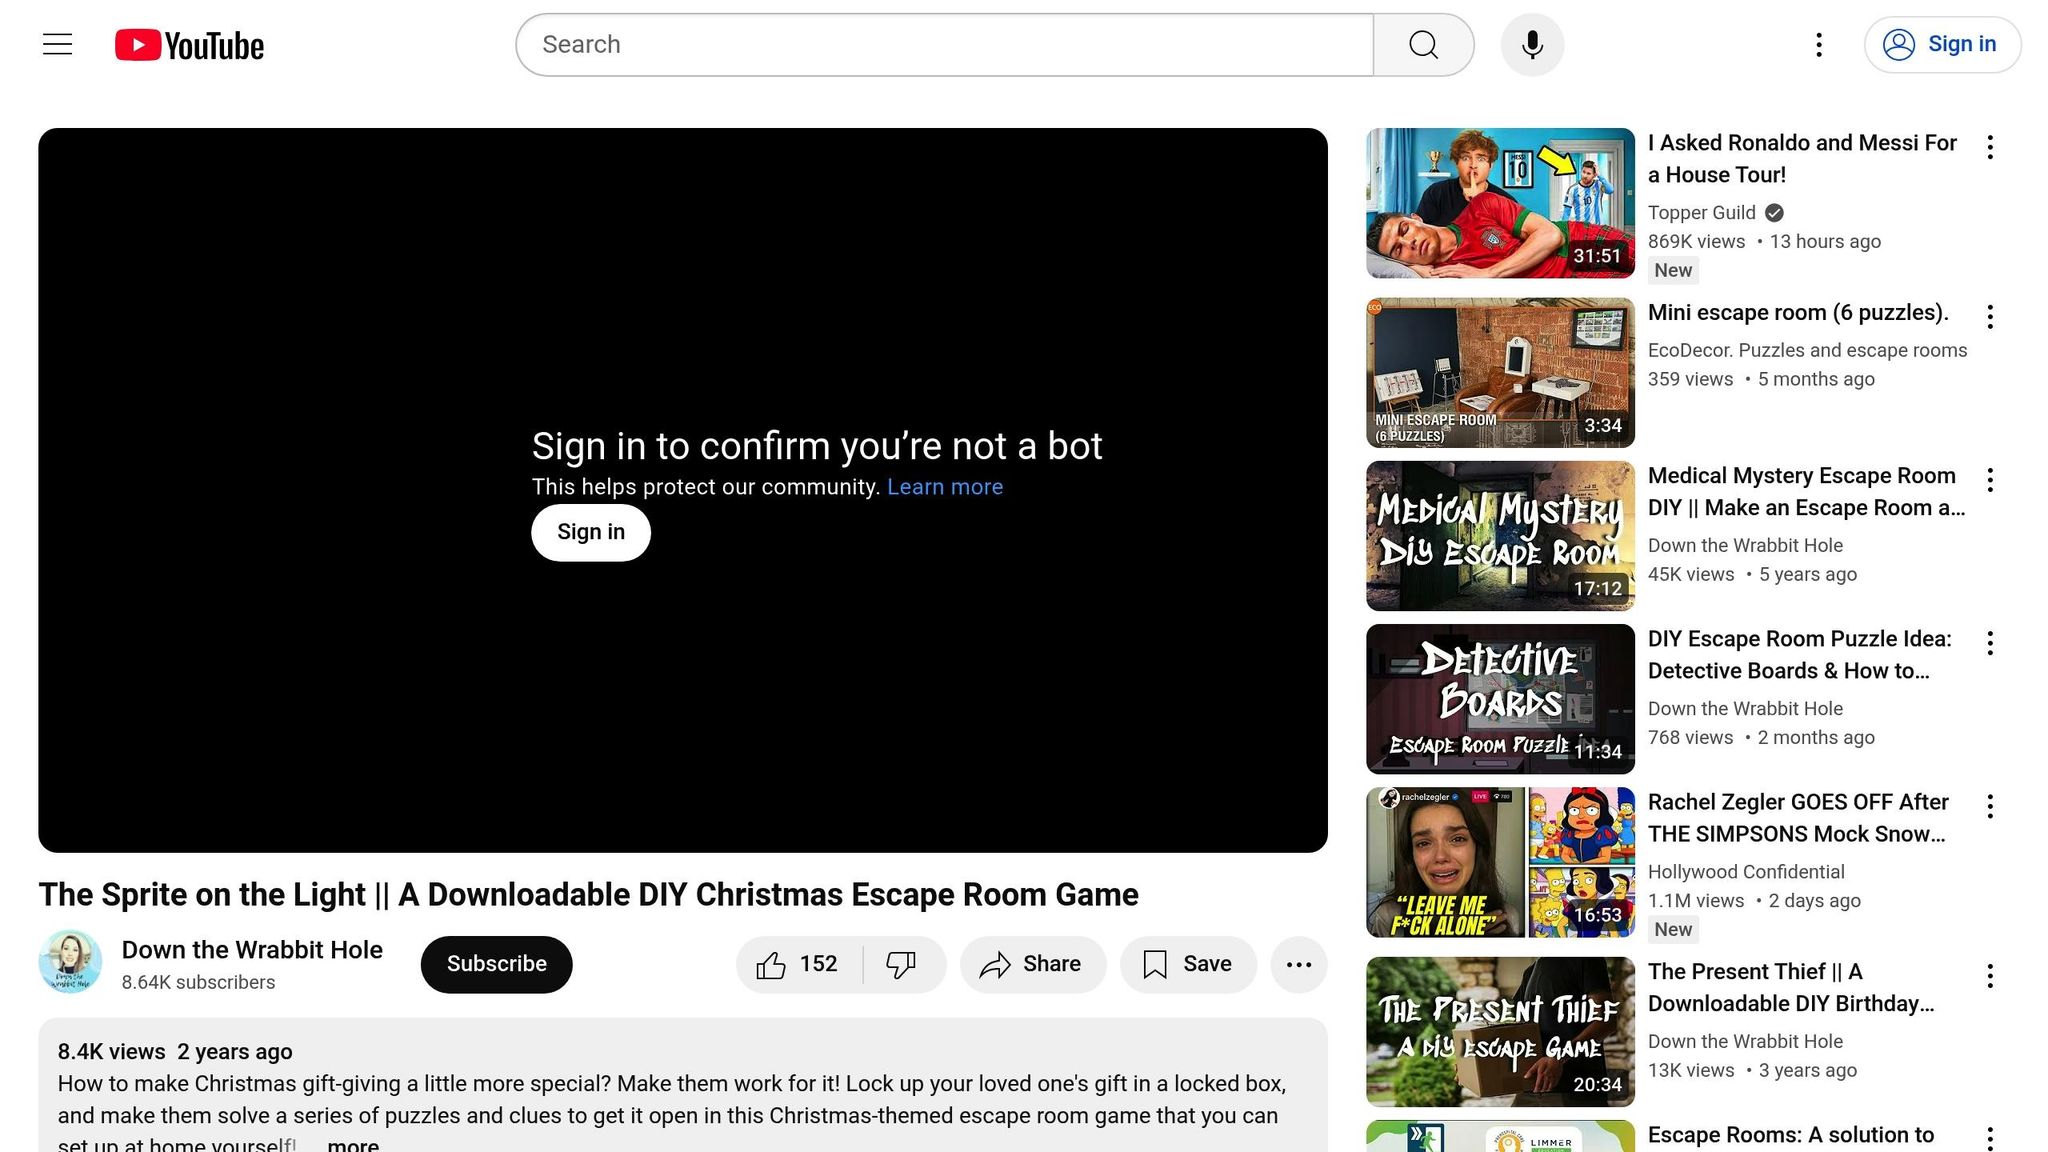Click the YouTube home logo
This screenshot has width=2048, height=1152.
click(x=189, y=45)
